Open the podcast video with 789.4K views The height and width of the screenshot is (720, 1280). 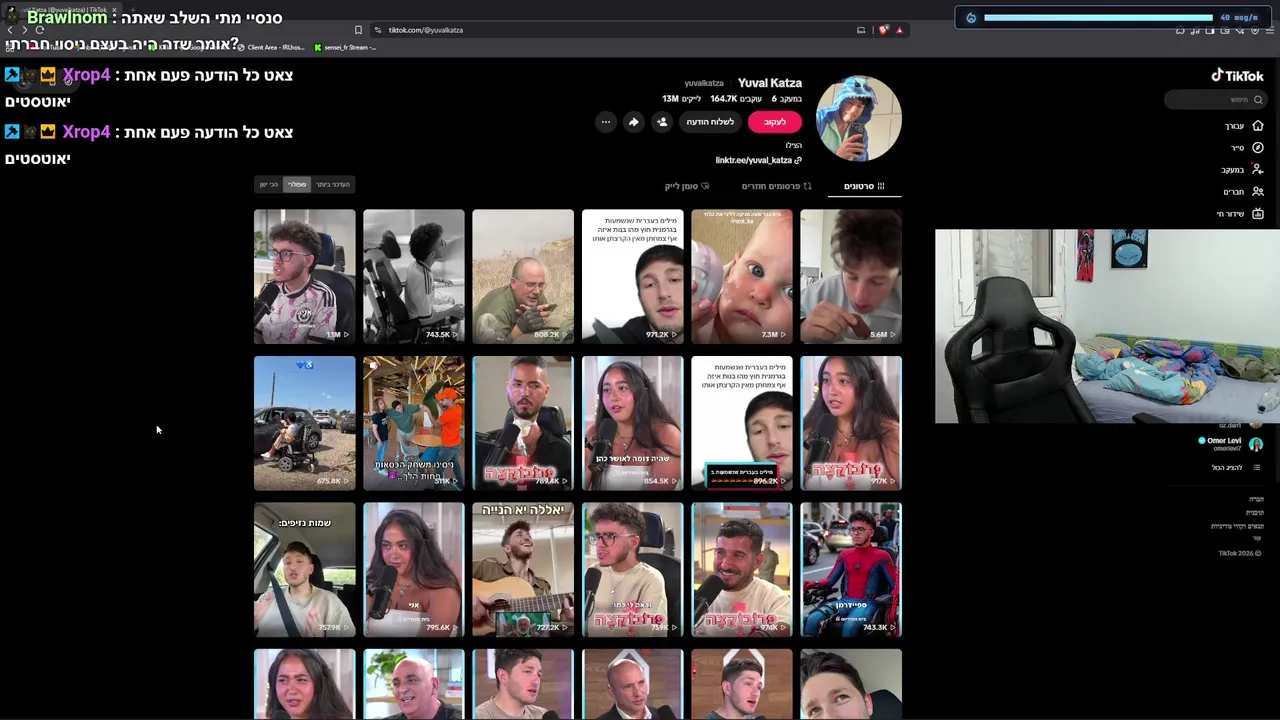click(523, 423)
